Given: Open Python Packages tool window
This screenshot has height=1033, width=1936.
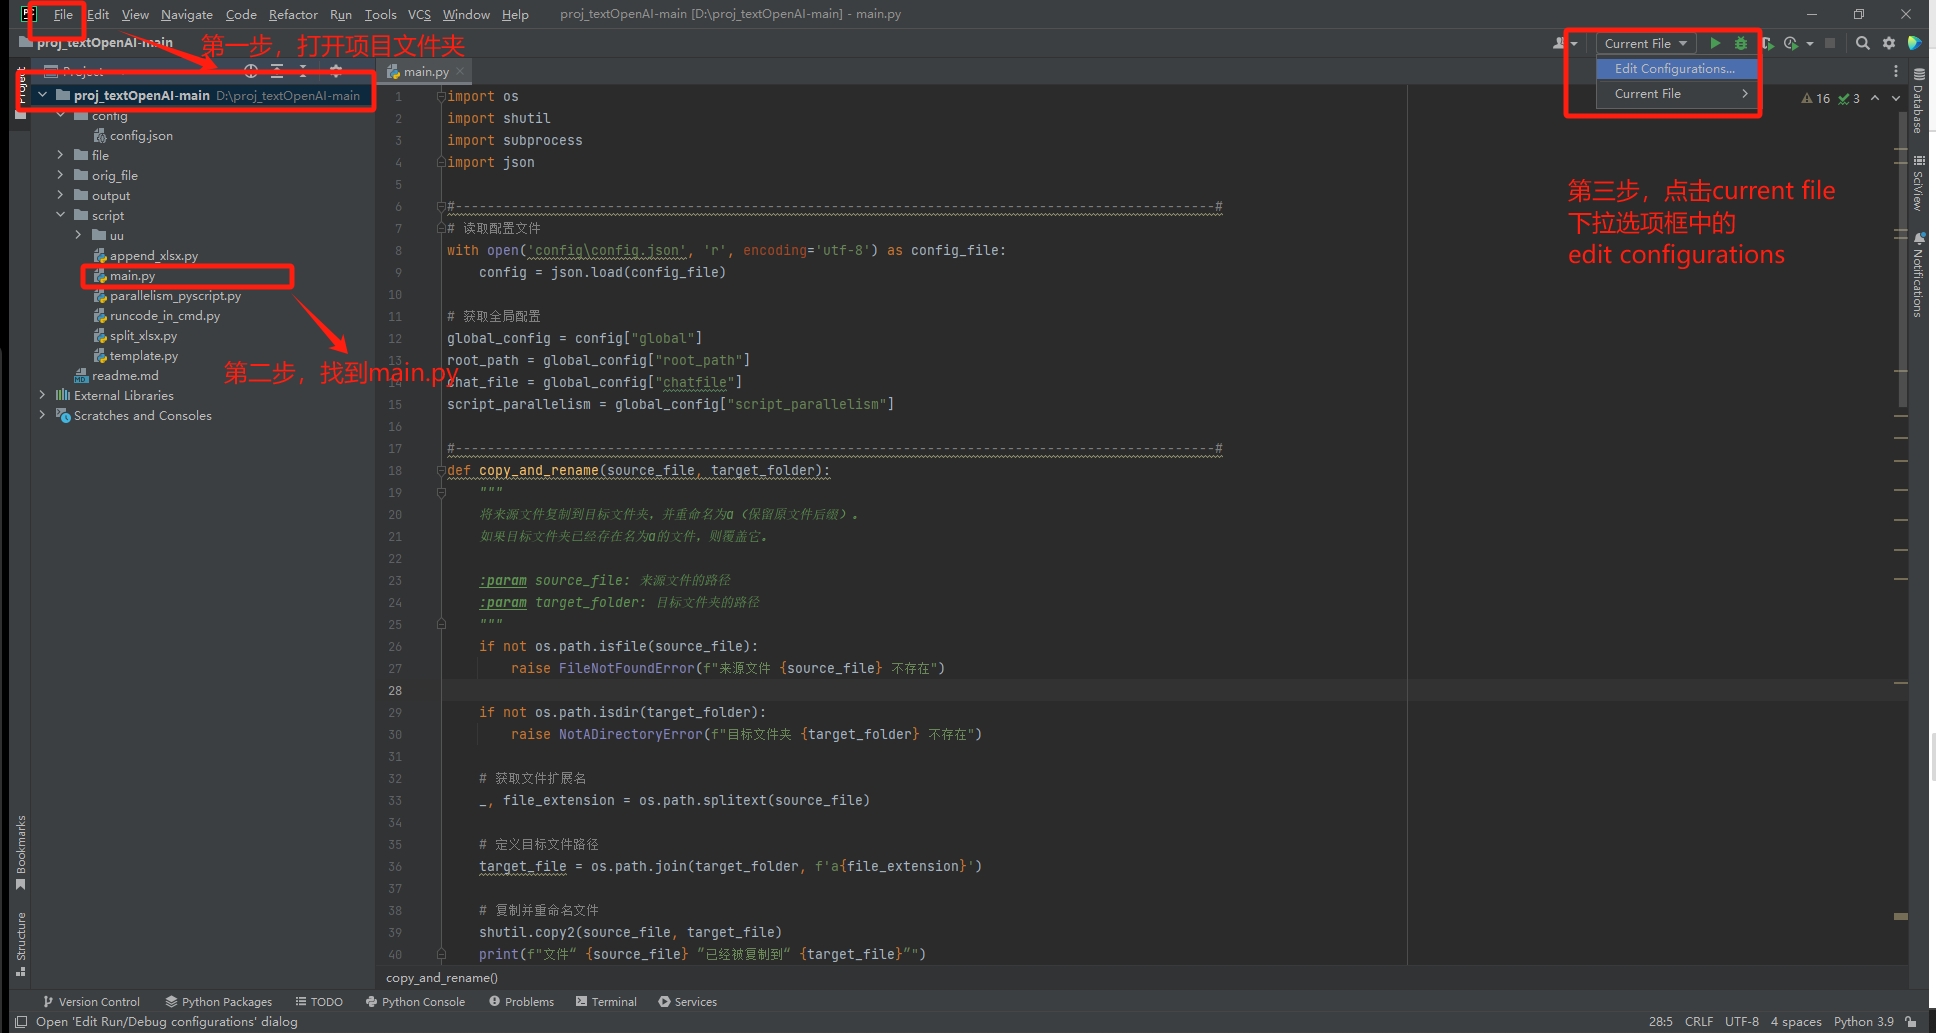Looking at the screenshot, I should [x=219, y=1001].
